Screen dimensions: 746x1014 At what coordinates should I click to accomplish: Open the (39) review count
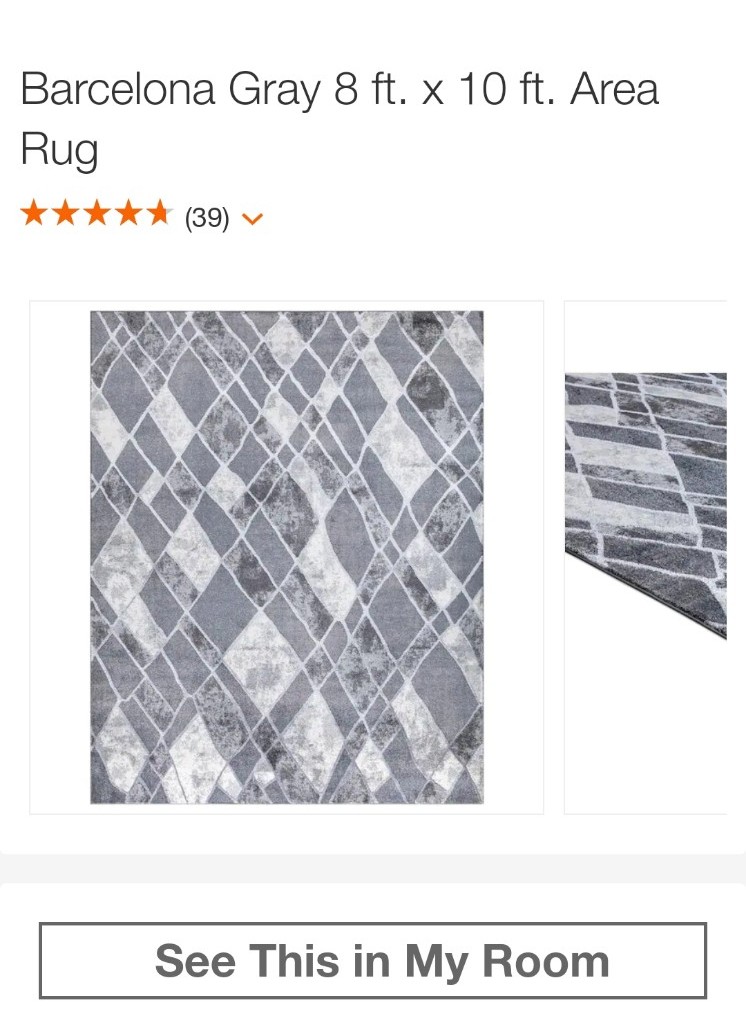(x=207, y=218)
